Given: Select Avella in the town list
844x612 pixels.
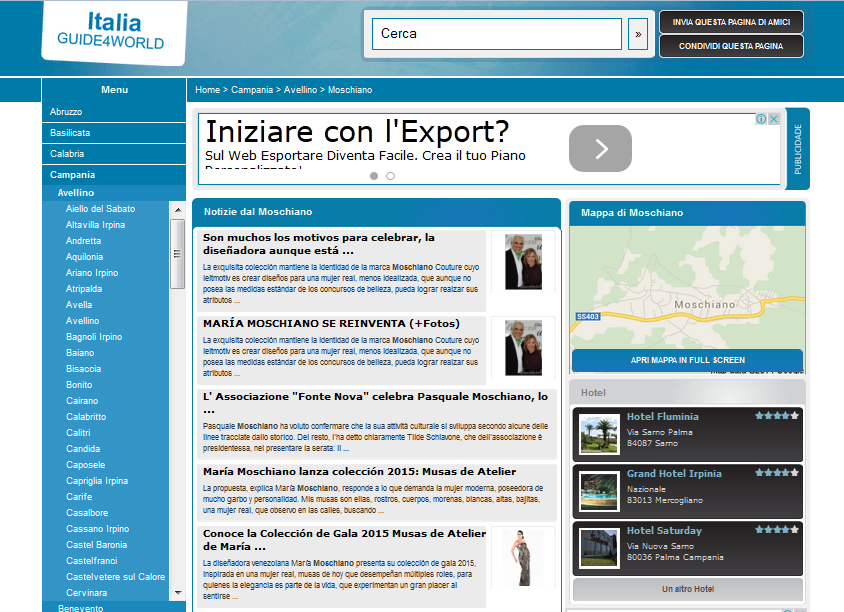Looking at the screenshot, I should point(79,305).
